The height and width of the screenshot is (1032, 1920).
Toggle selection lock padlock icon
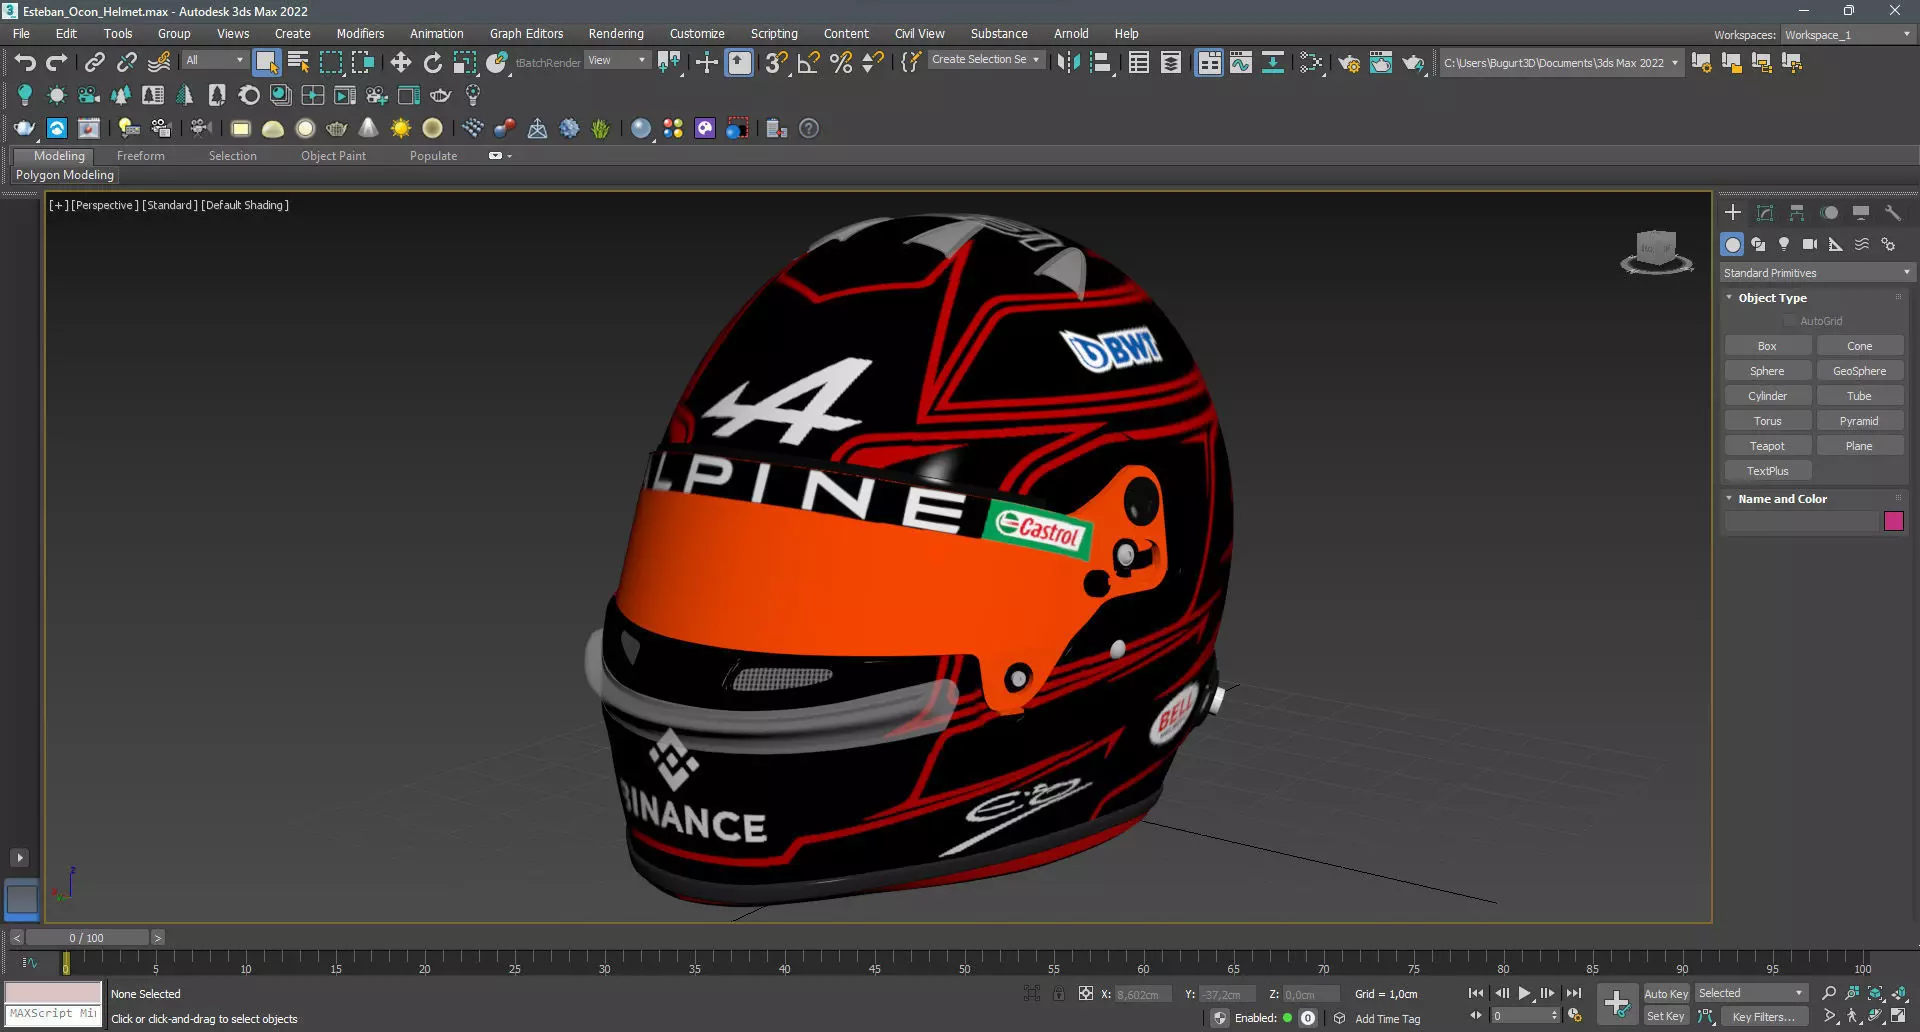(1059, 994)
